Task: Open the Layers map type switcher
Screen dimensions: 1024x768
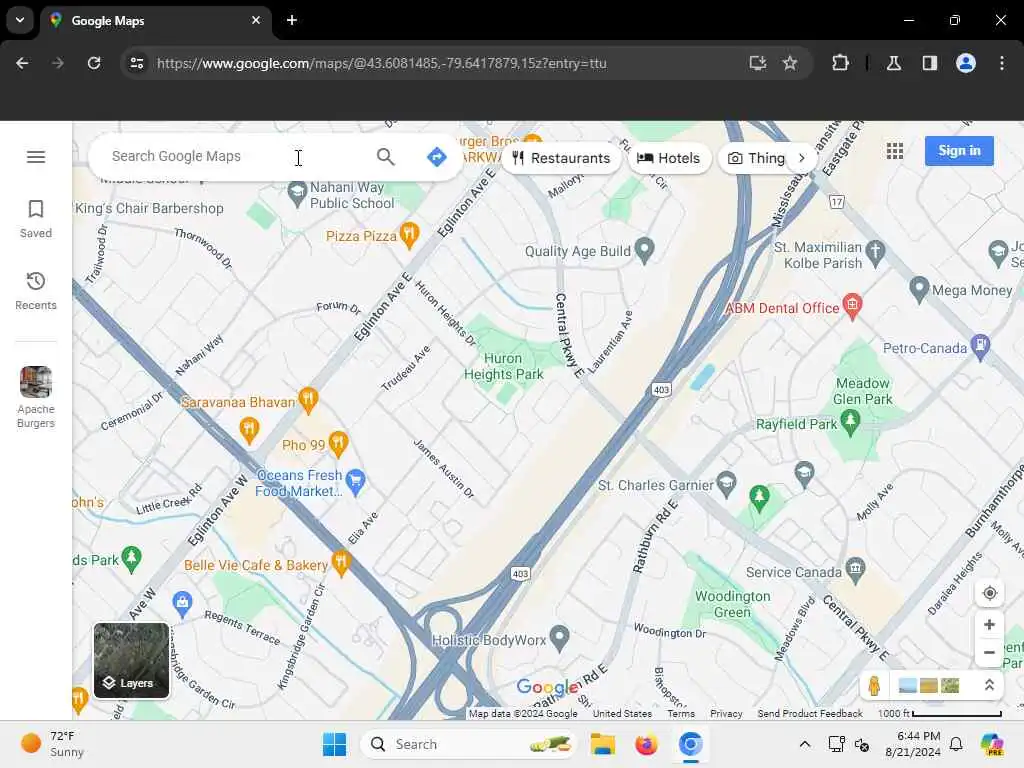Action: (131, 660)
